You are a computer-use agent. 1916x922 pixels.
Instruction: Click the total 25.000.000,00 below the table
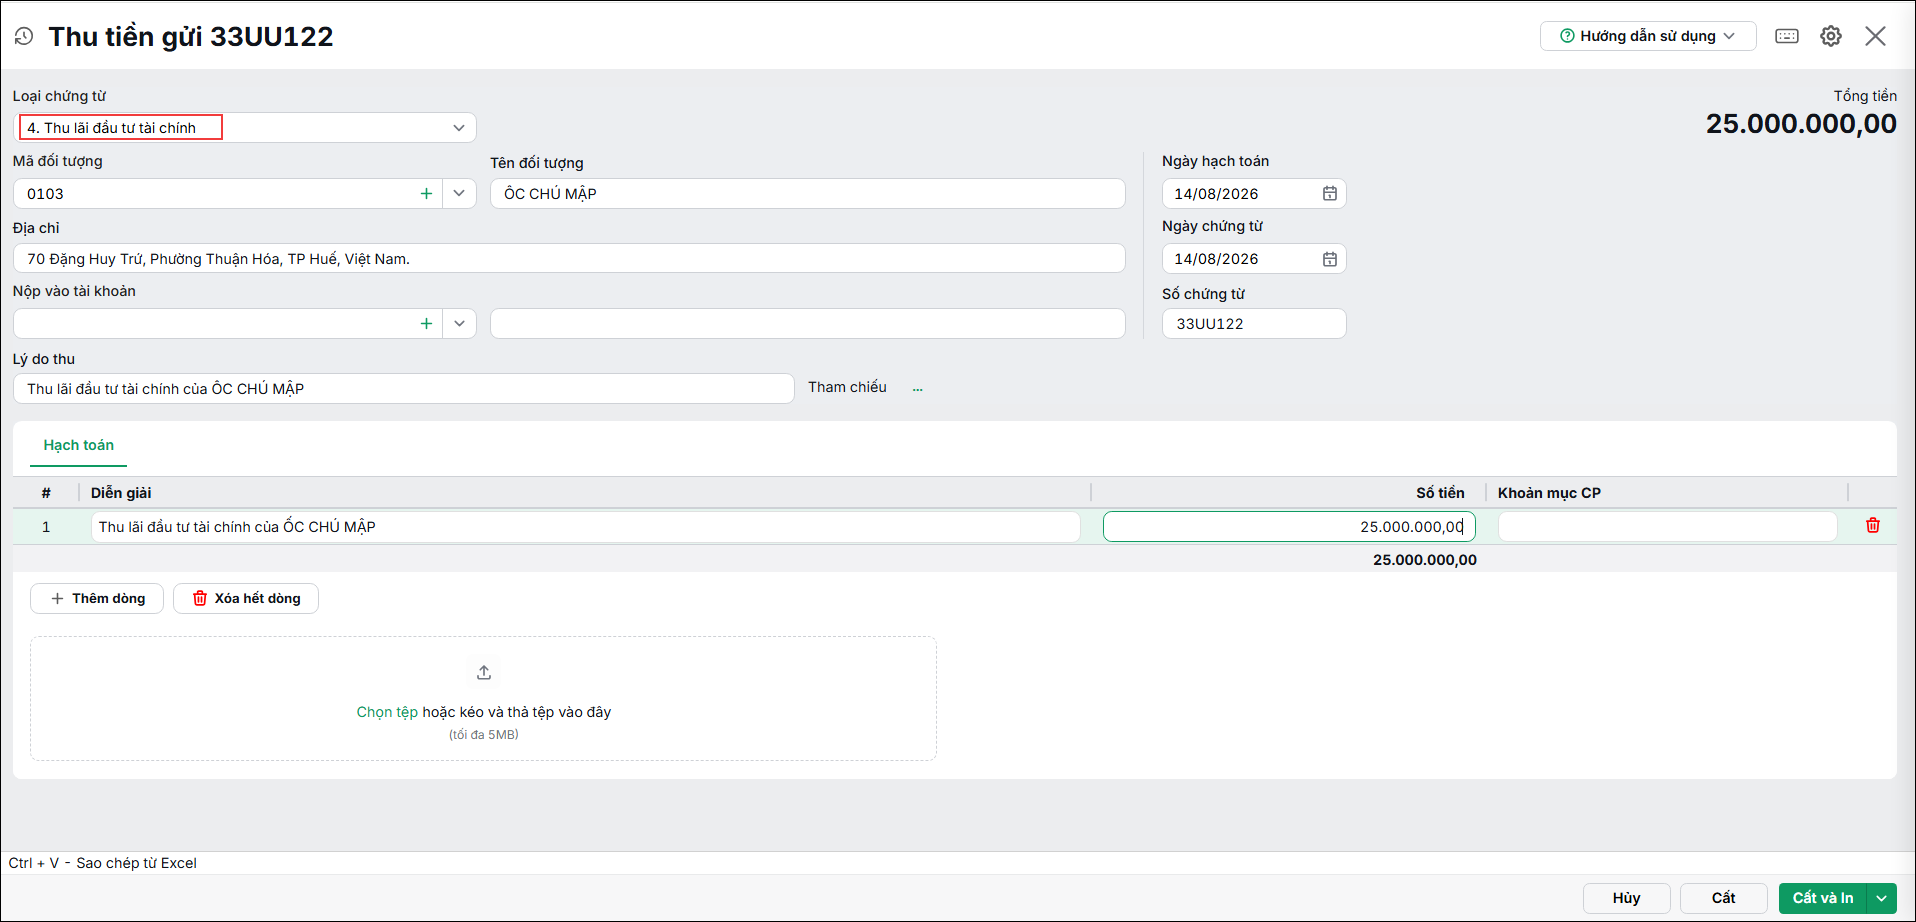1425,560
